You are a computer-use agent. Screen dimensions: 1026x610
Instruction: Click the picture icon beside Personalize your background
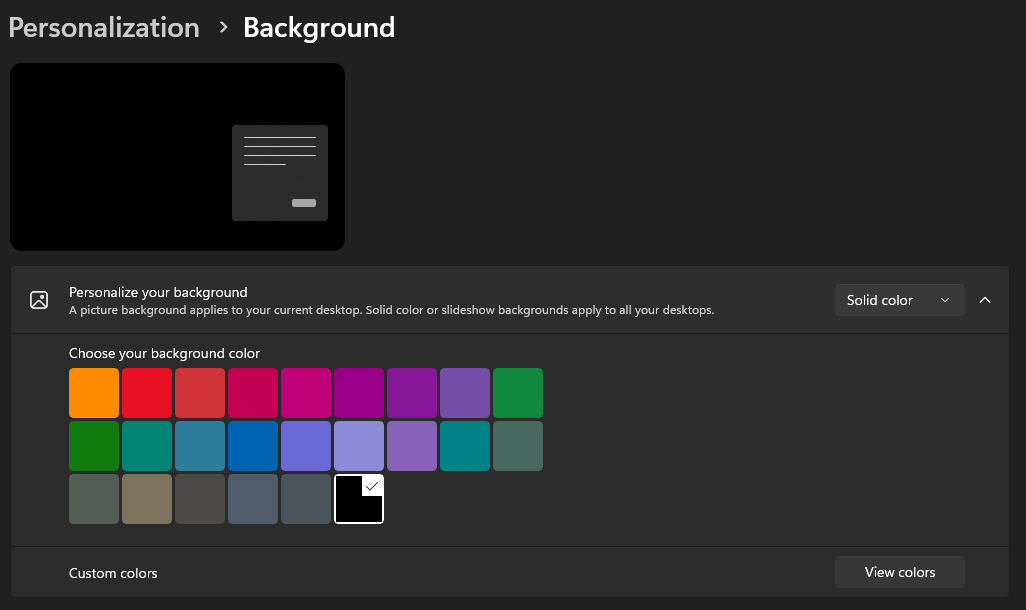[x=39, y=300]
